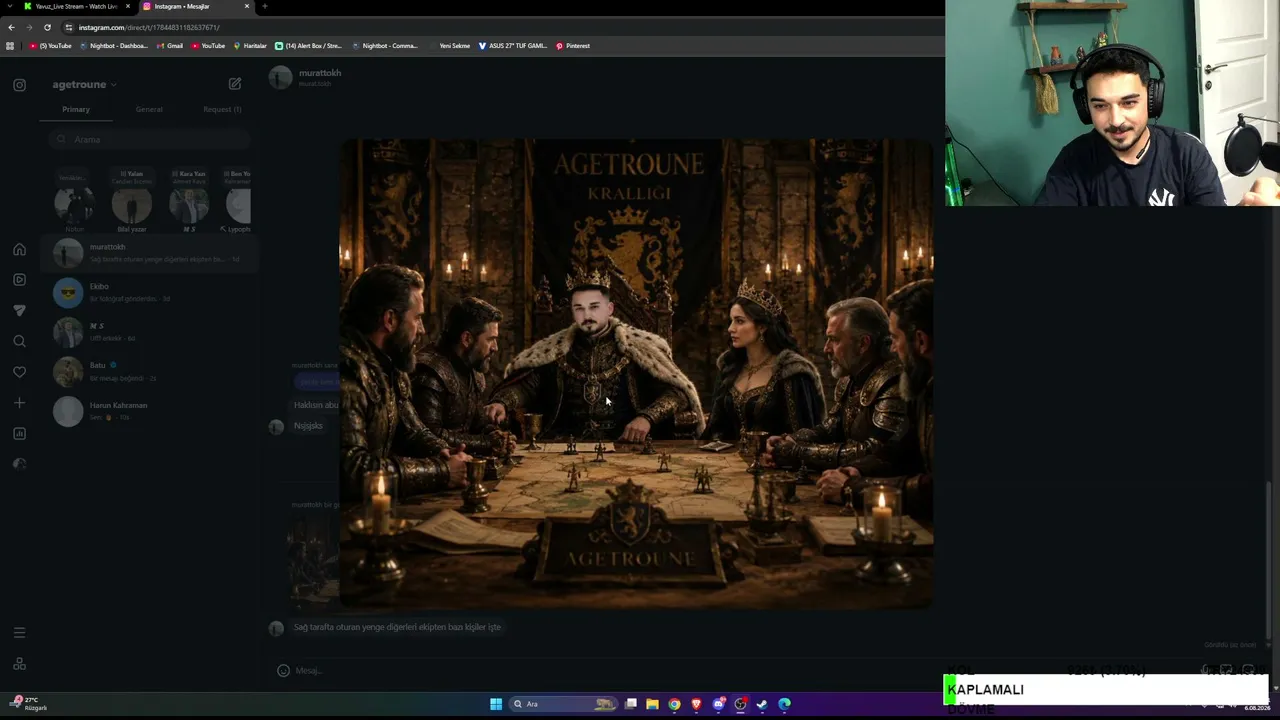Image resolution: width=1280 pixels, height=720 pixels.
Task: Open Google Chrome from the taskbar
Action: point(674,704)
